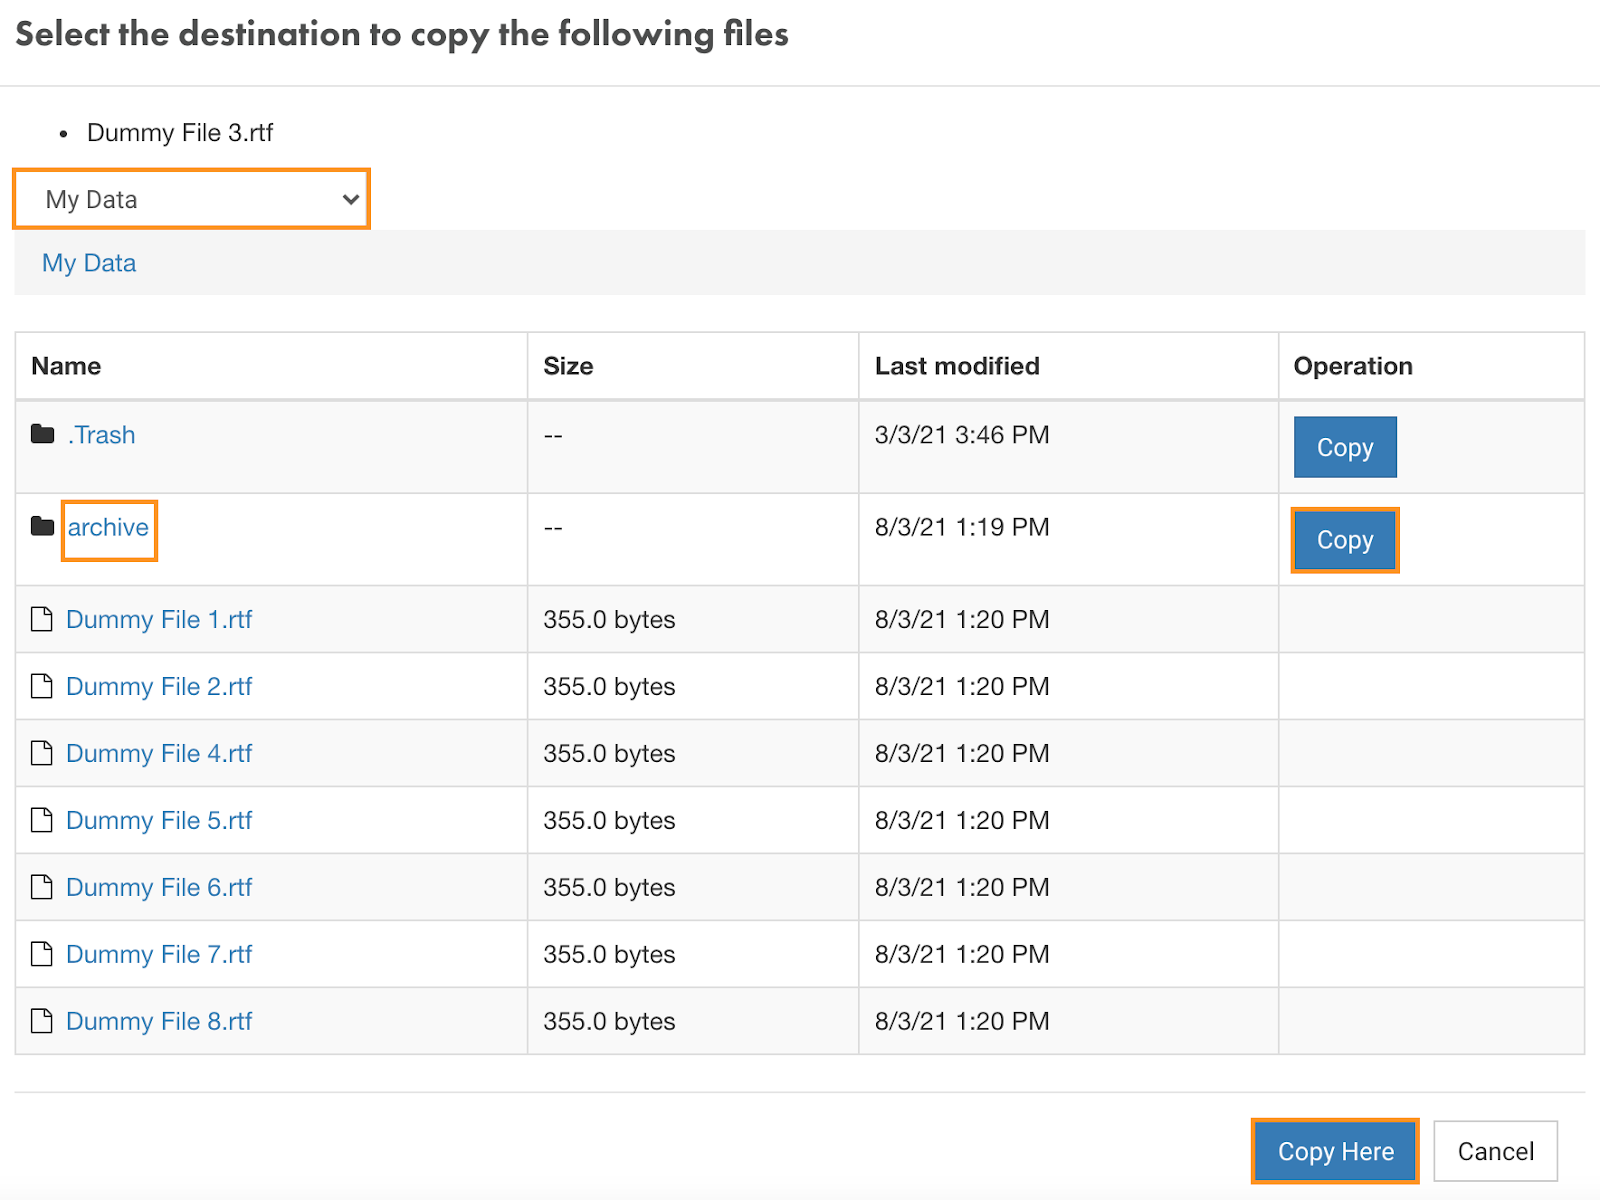Click the file icon for Dummy File 1.rtf
The image size is (1600, 1200).
(x=42, y=620)
